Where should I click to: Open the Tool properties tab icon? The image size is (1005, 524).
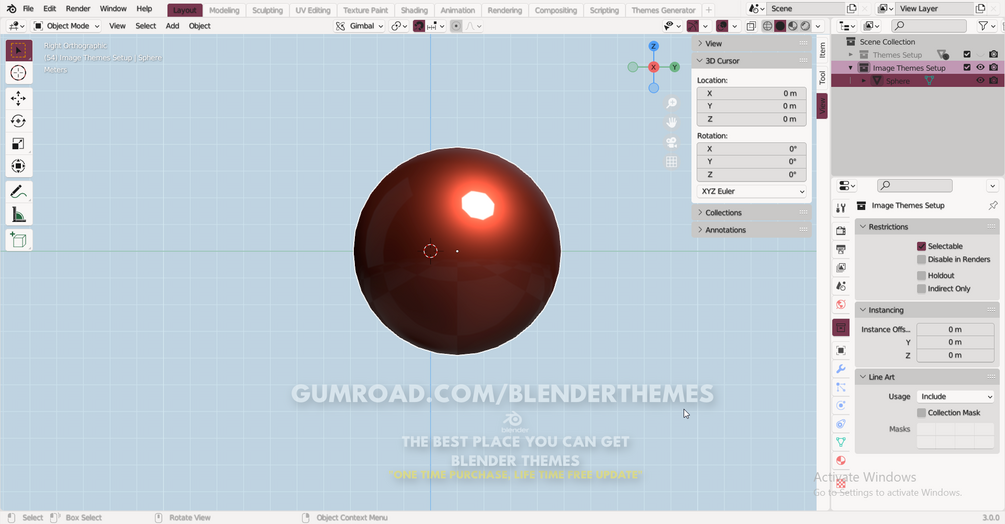pyautogui.click(x=841, y=208)
